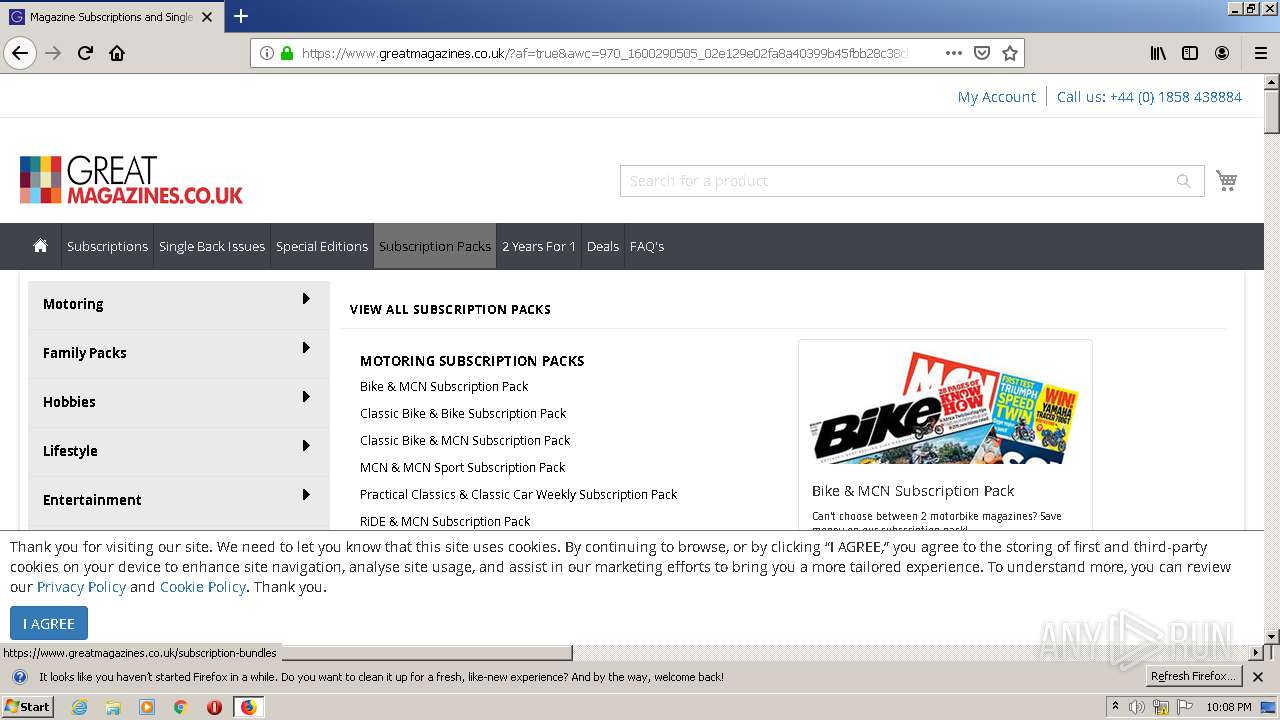Open the My Account link
This screenshot has width=1280, height=720.
tap(997, 97)
